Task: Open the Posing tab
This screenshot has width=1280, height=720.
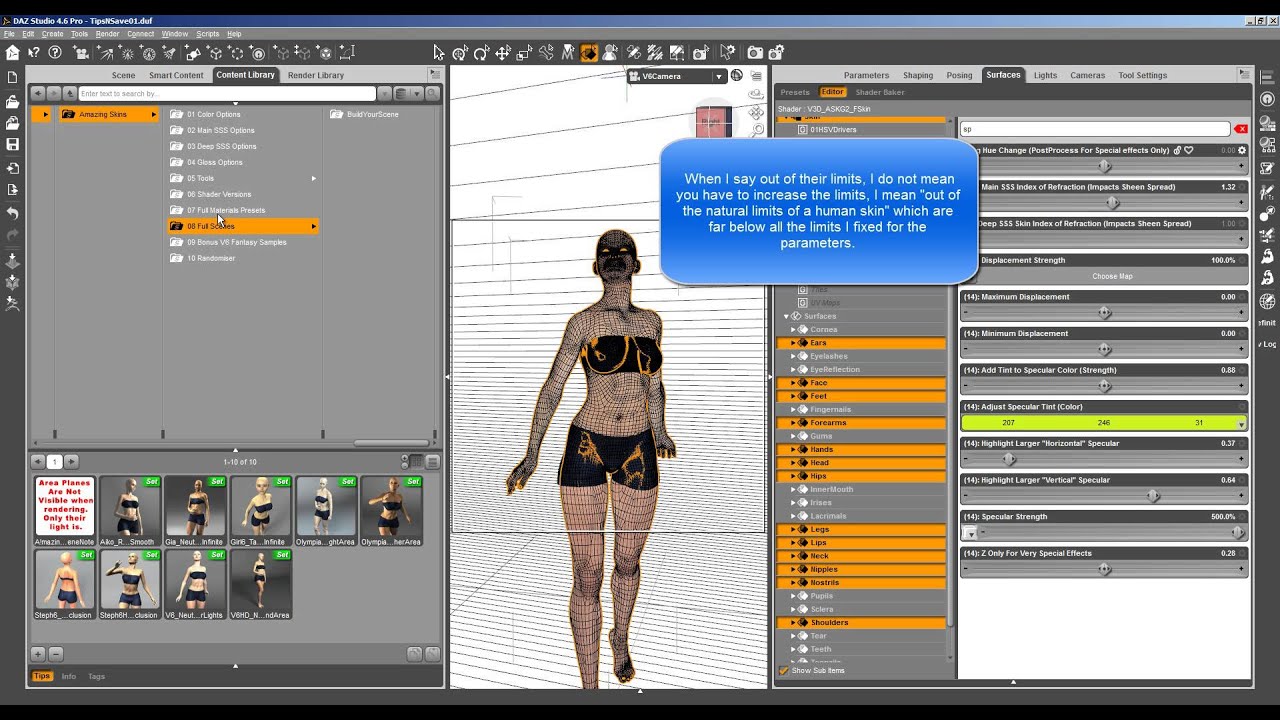Action: click(x=959, y=75)
